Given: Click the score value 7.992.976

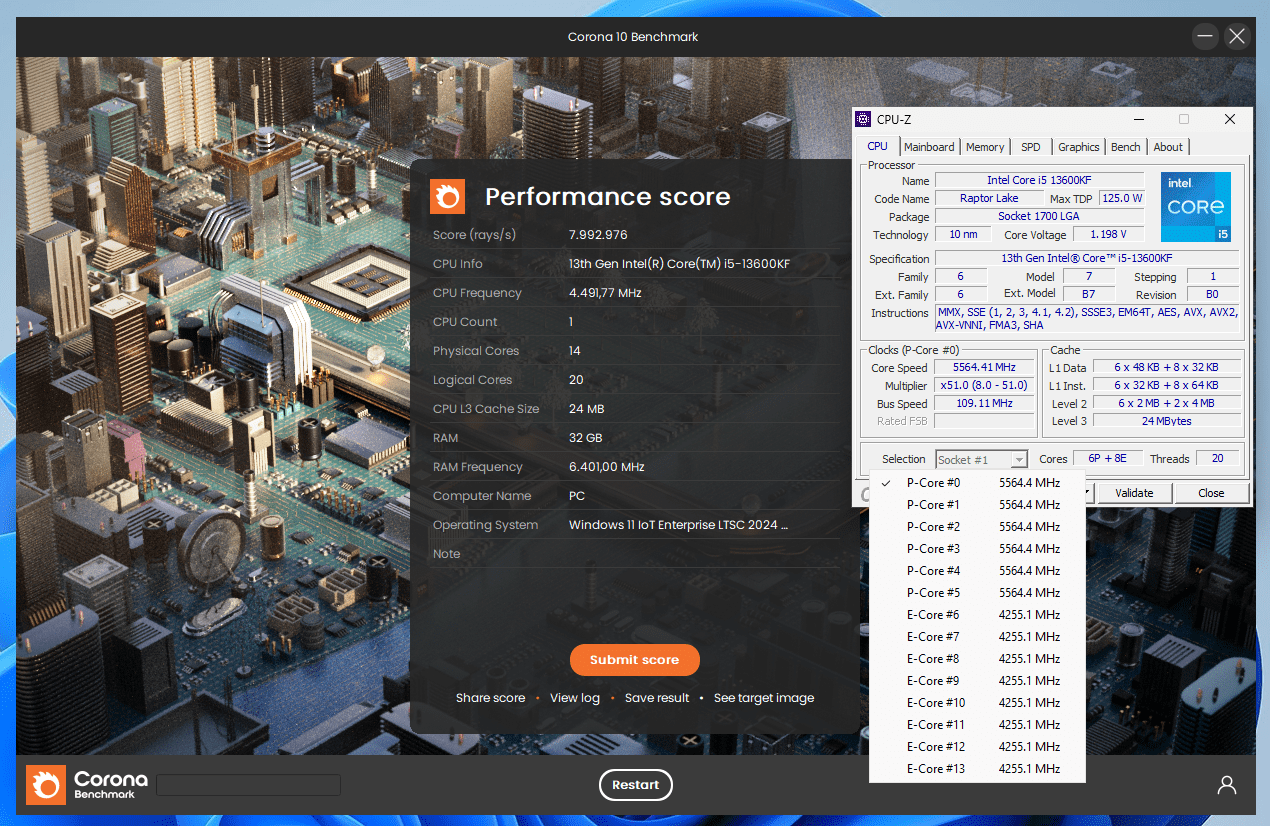Looking at the screenshot, I should click(x=598, y=235).
